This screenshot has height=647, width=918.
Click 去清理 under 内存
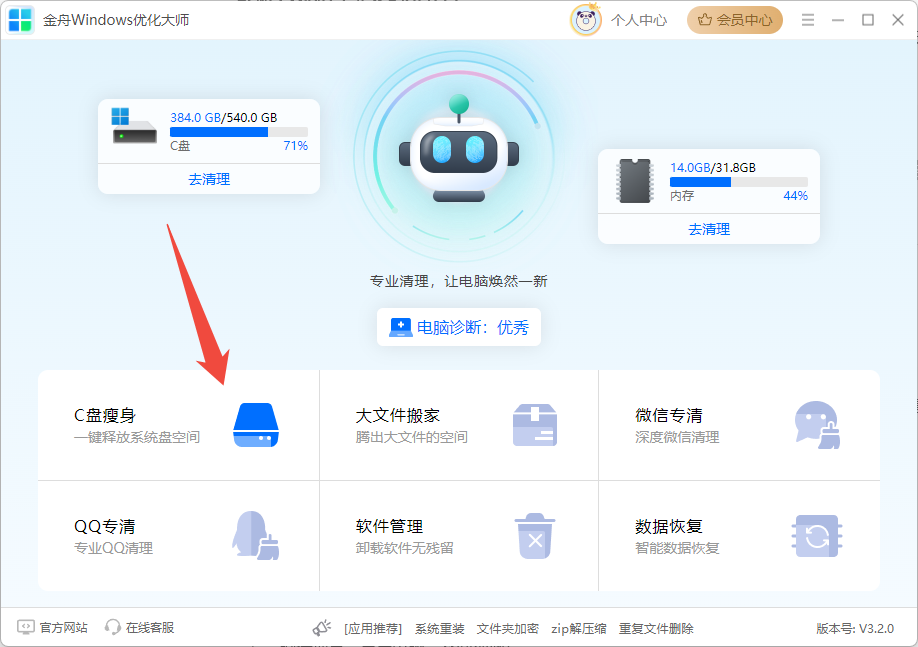pyautogui.click(x=709, y=229)
